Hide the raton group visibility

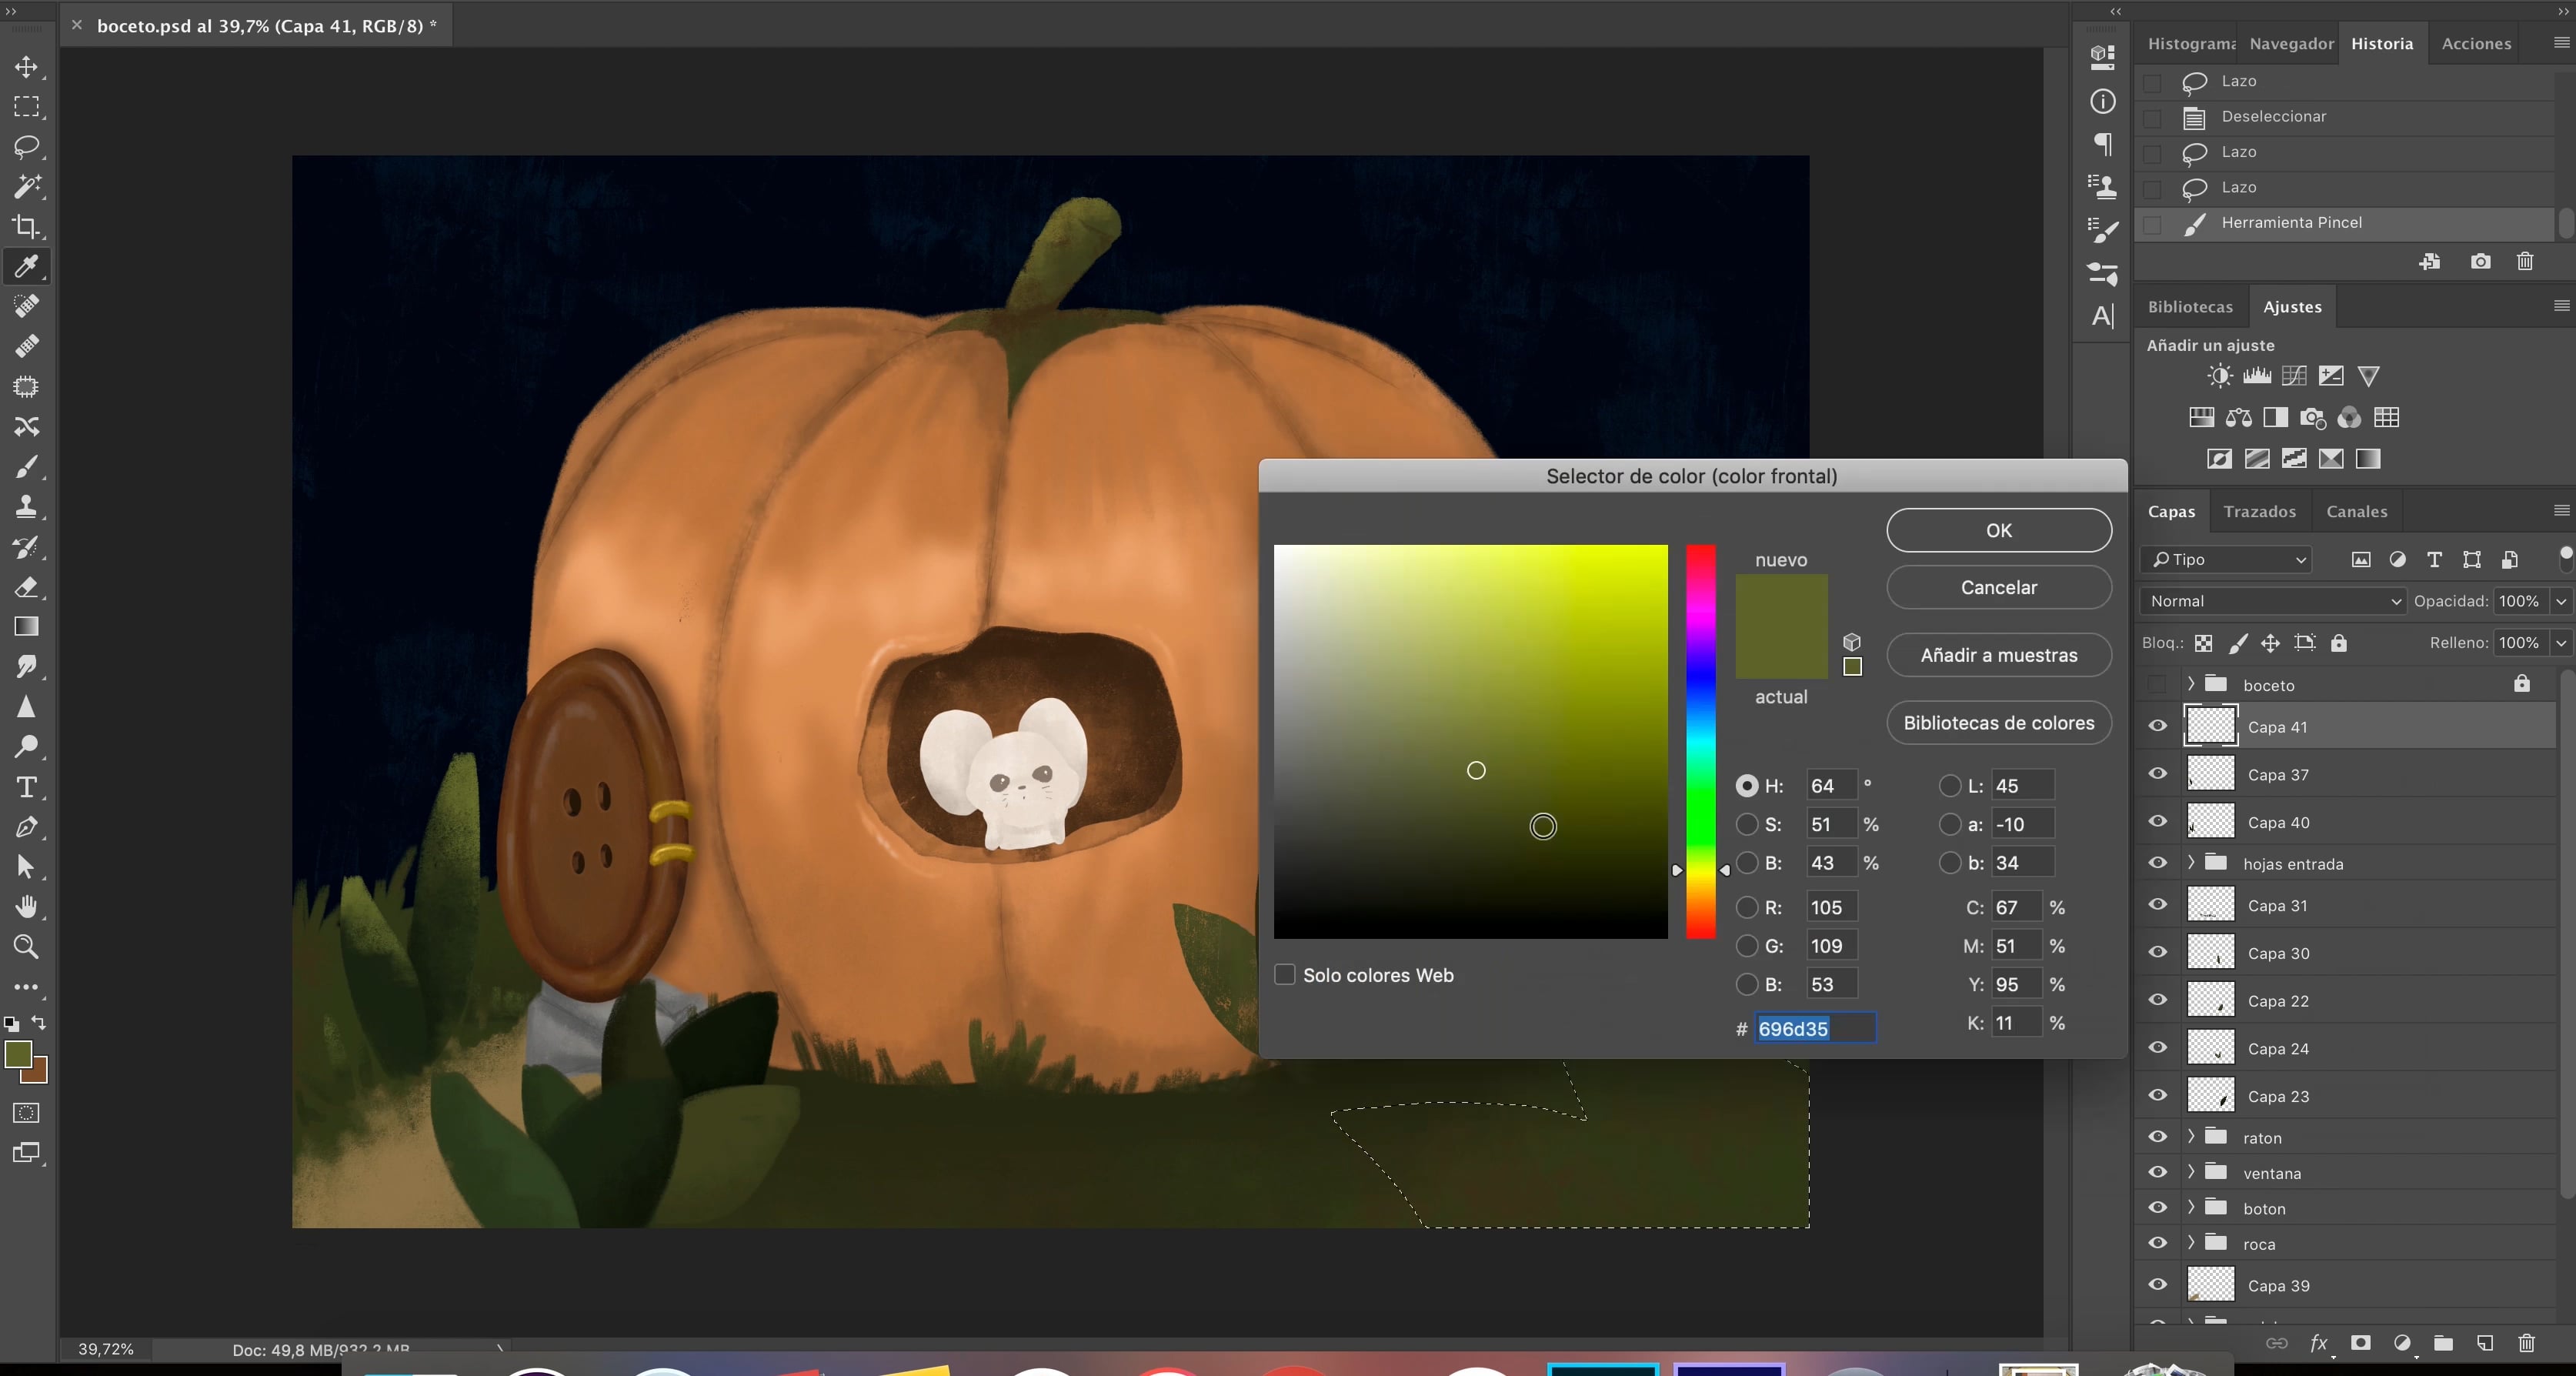pos(2158,1138)
